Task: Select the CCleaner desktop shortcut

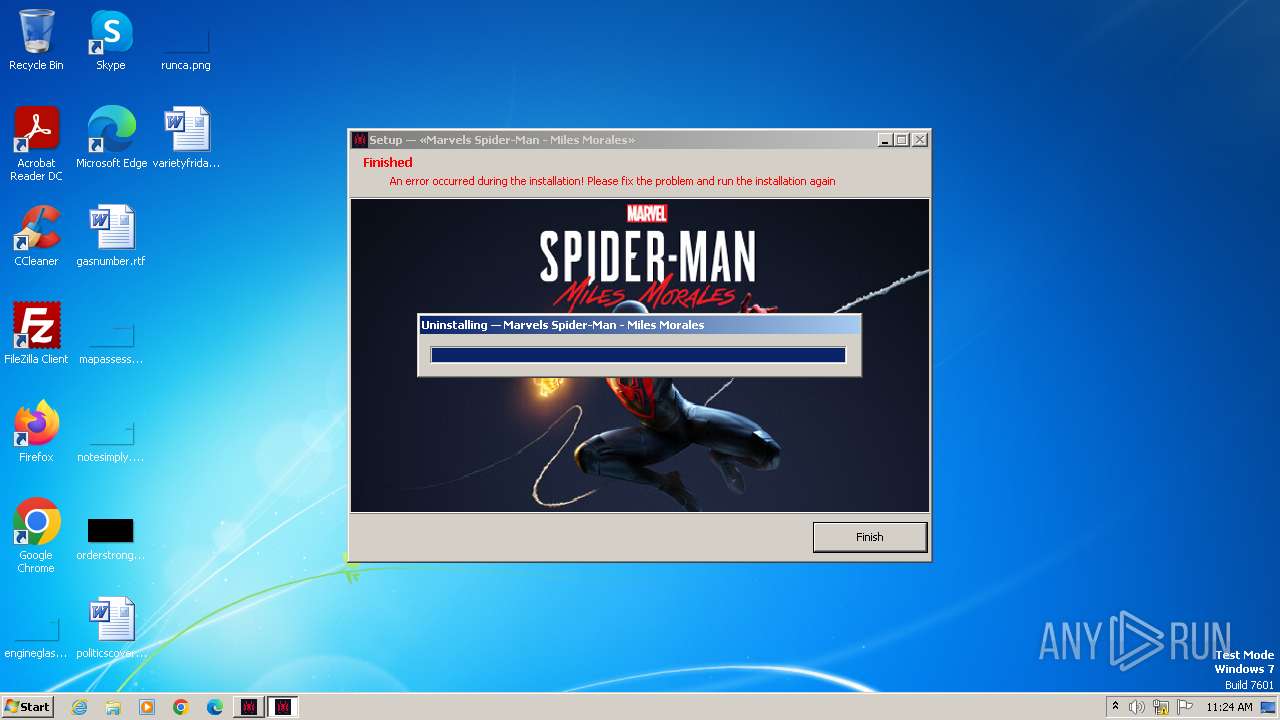Action: click(36, 236)
